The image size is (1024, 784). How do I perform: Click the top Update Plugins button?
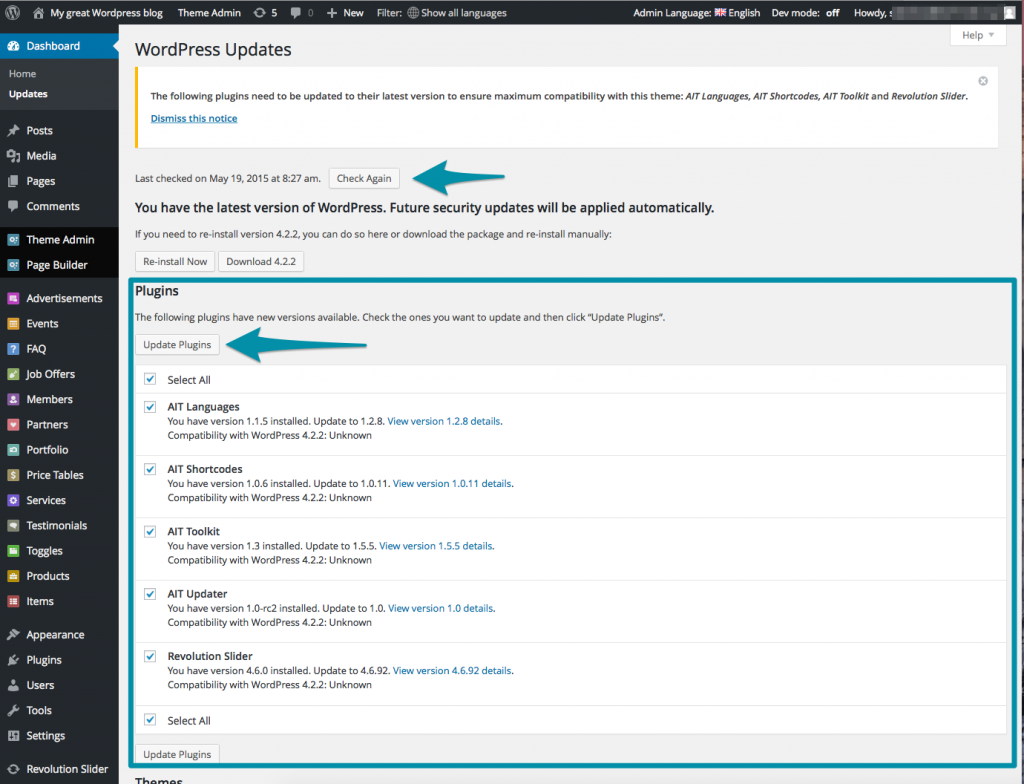(177, 344)
